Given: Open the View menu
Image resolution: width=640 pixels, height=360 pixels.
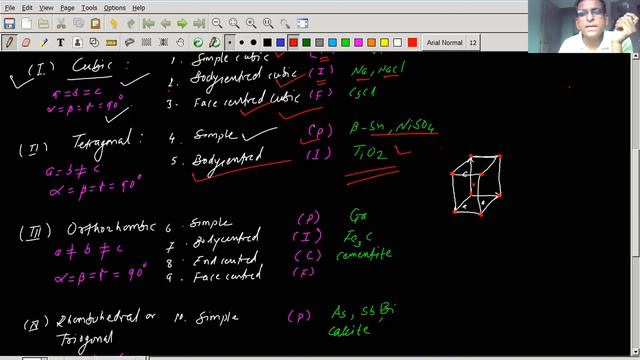Looking at the screenshot, I should pos(46,8).
